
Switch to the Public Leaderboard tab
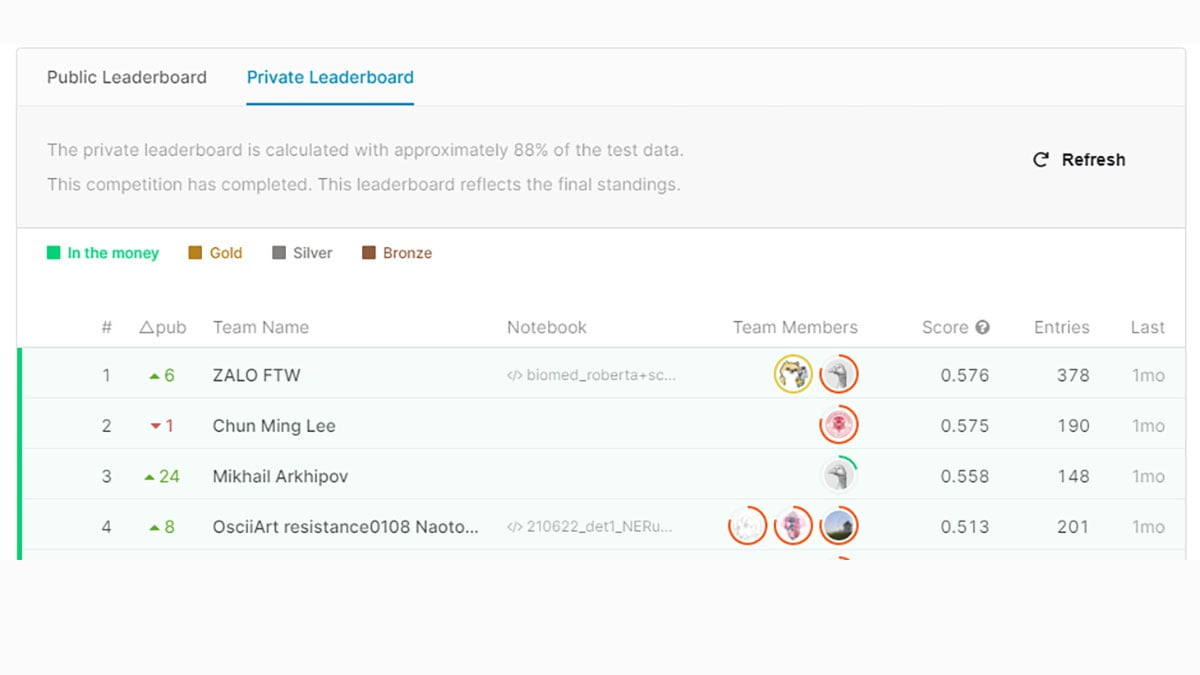point(127,77)
